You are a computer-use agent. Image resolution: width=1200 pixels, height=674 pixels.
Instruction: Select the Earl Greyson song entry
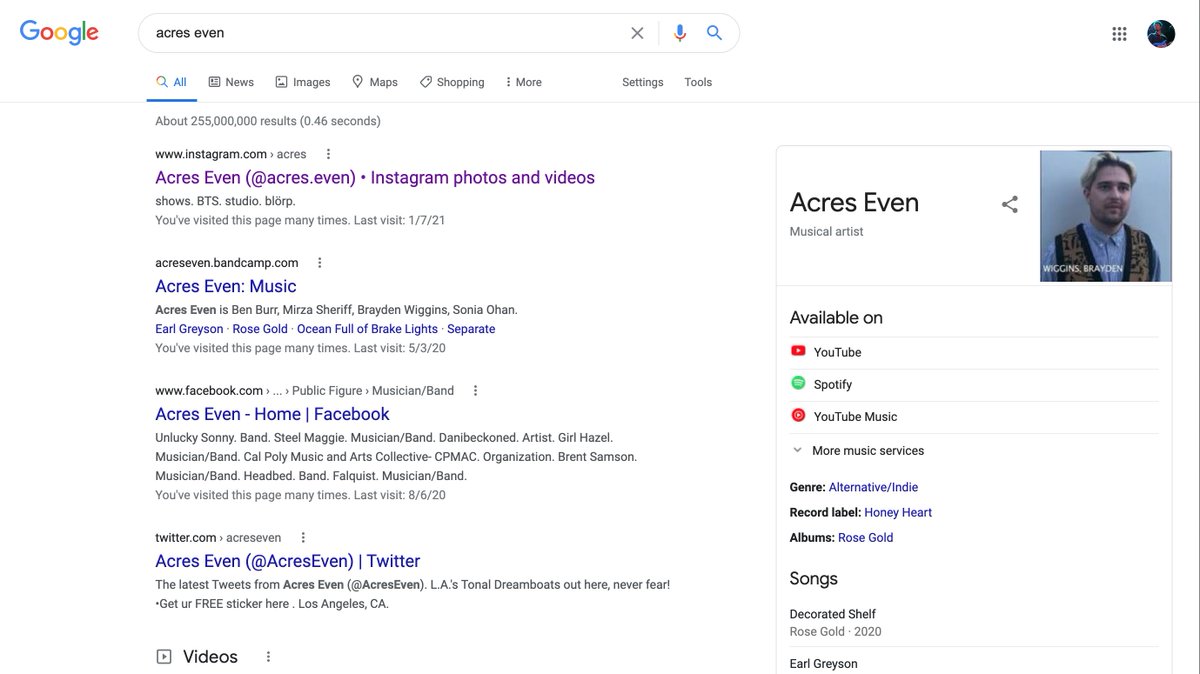click(x=824, y=664)
